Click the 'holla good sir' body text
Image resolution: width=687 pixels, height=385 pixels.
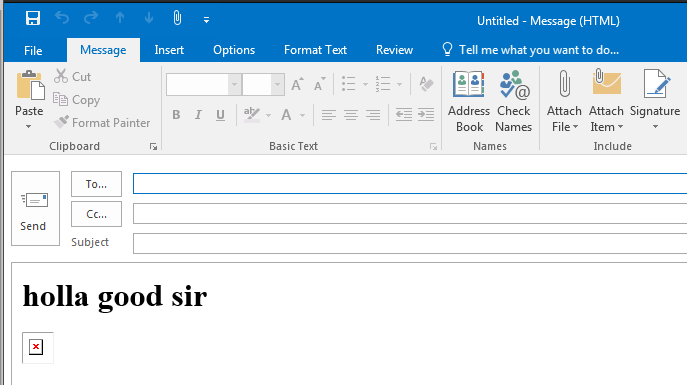(115, 297)
